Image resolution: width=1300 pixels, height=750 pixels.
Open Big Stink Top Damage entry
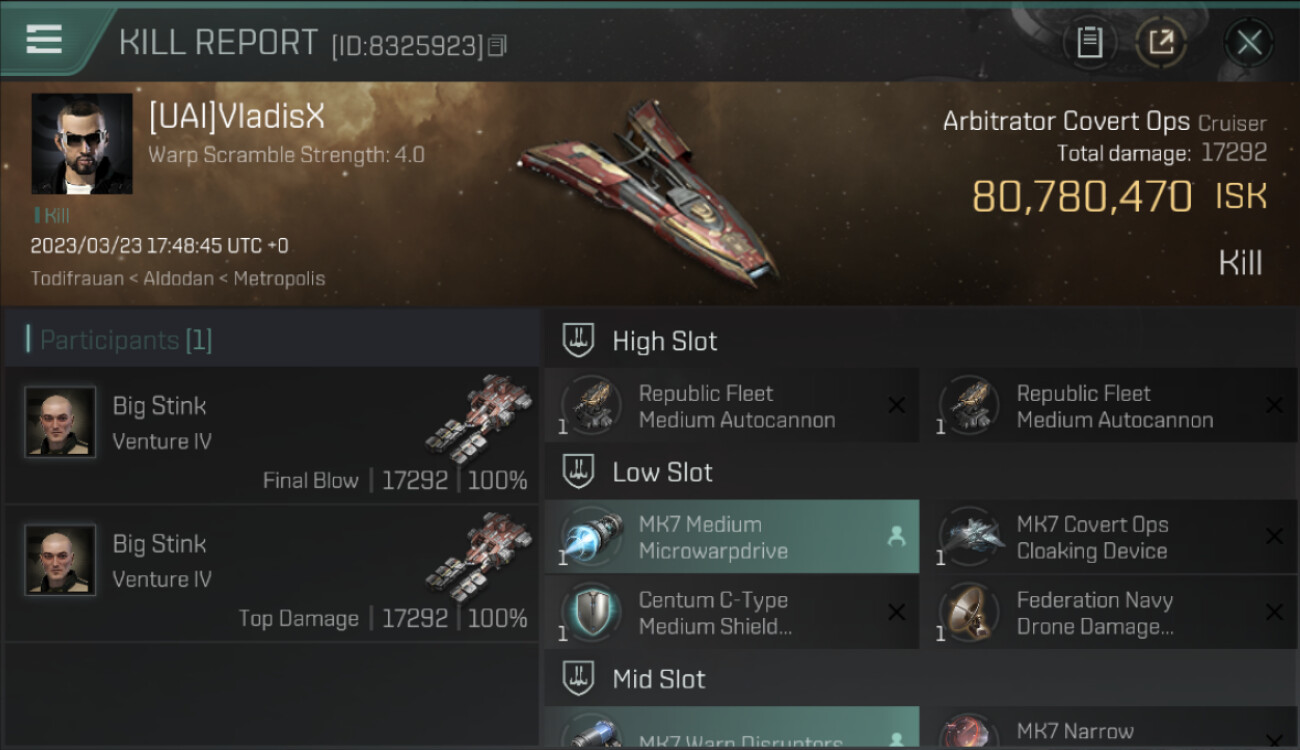point(272,573)
